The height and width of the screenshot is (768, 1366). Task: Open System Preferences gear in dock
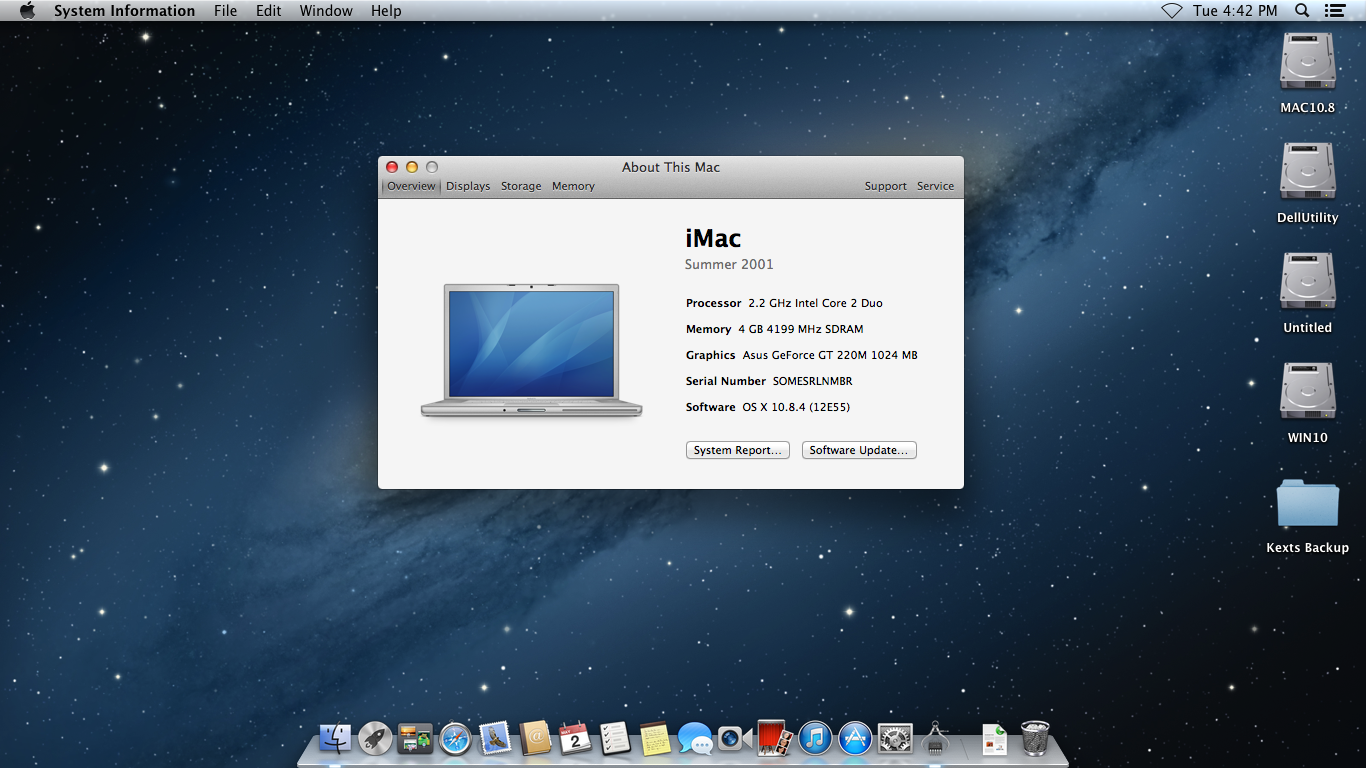895,739
